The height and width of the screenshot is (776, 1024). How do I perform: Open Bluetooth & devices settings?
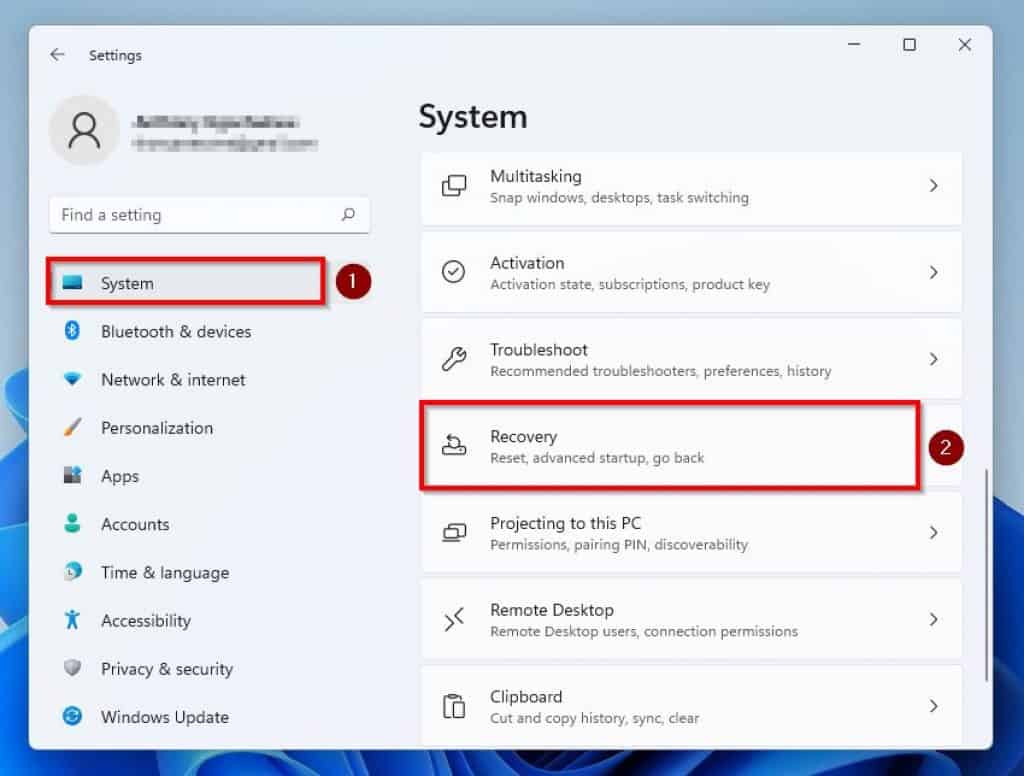[209, 331]
